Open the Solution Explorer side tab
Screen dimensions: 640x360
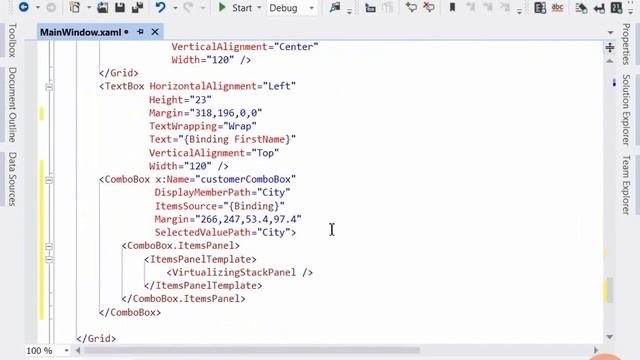point(626,110)
